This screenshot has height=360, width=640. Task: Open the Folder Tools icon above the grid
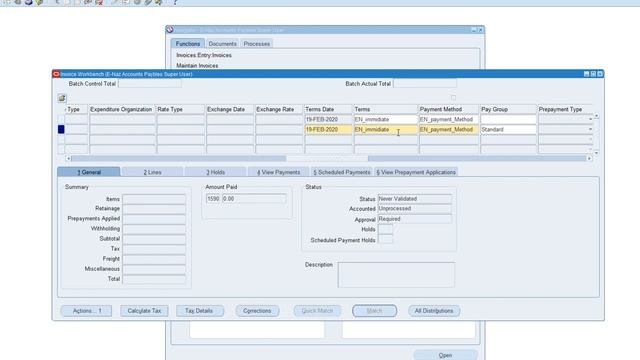[62, 98]
